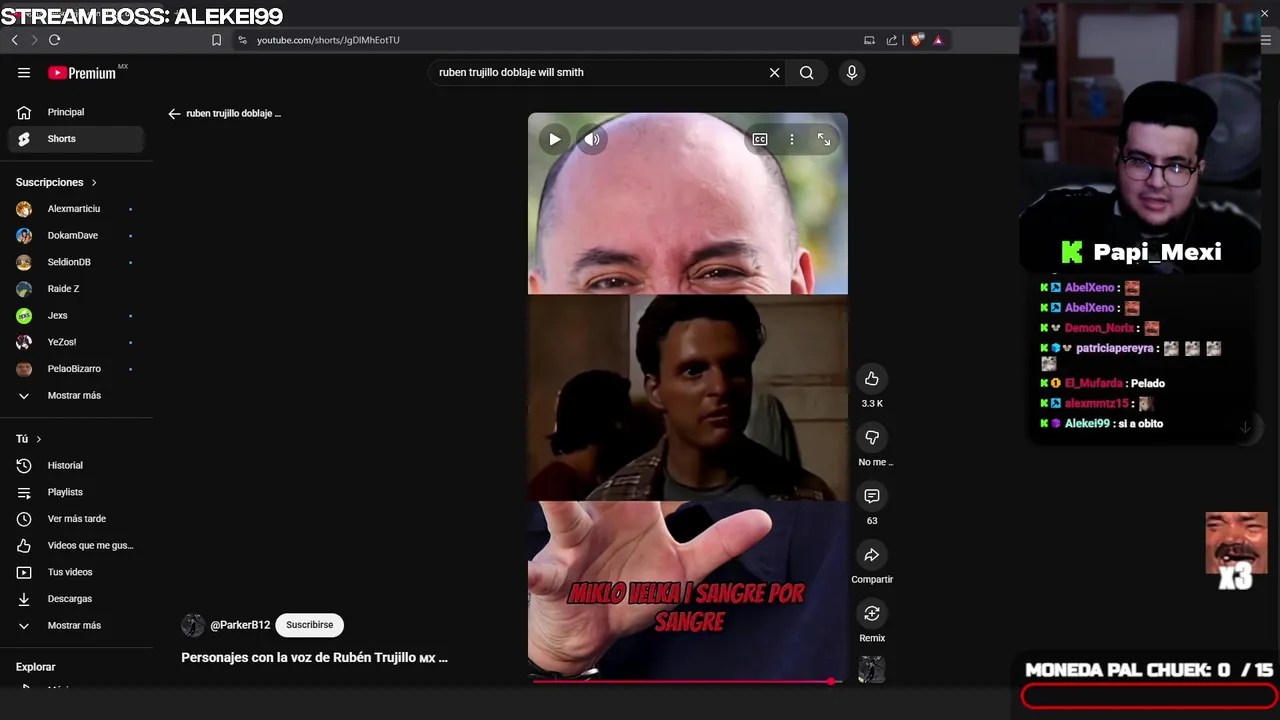Click El_Mufarda's chat message Pelado
The image size is (1280, 720).
tap(1148, 383)
